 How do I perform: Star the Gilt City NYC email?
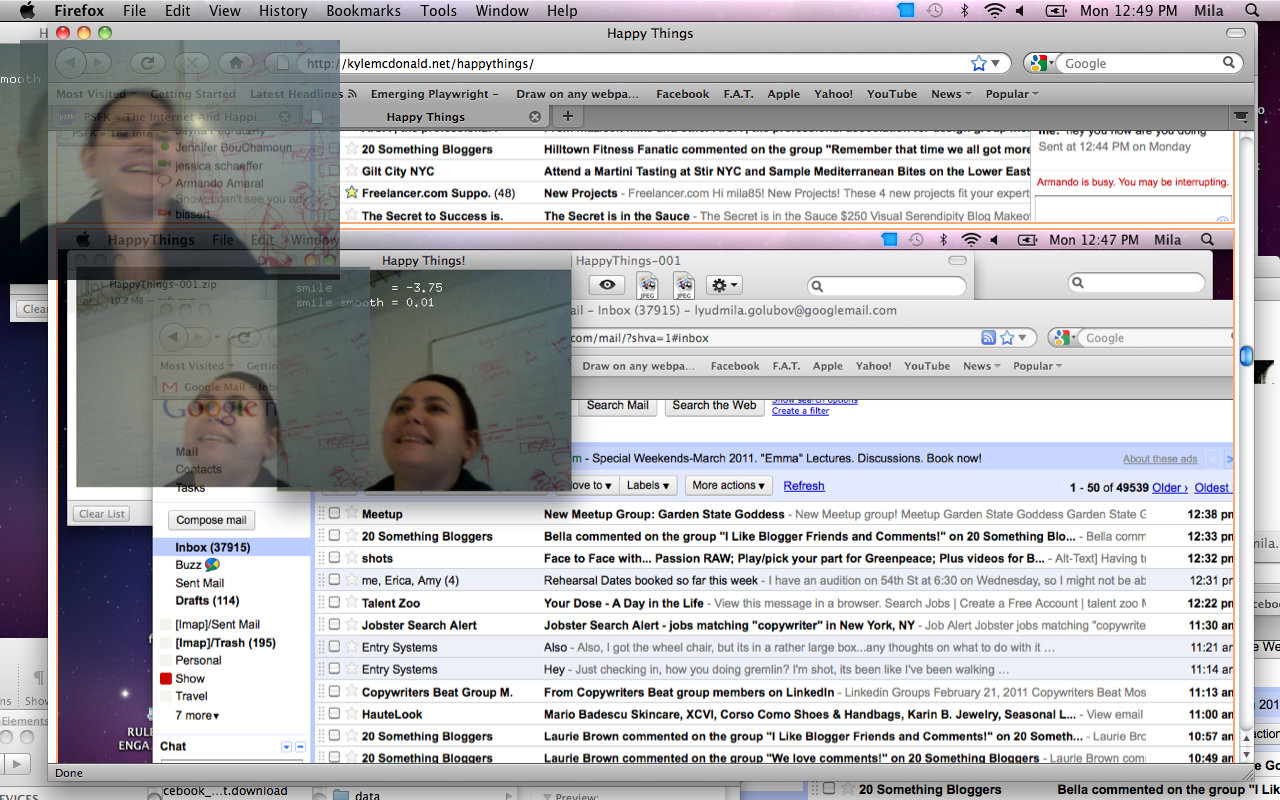351,171
